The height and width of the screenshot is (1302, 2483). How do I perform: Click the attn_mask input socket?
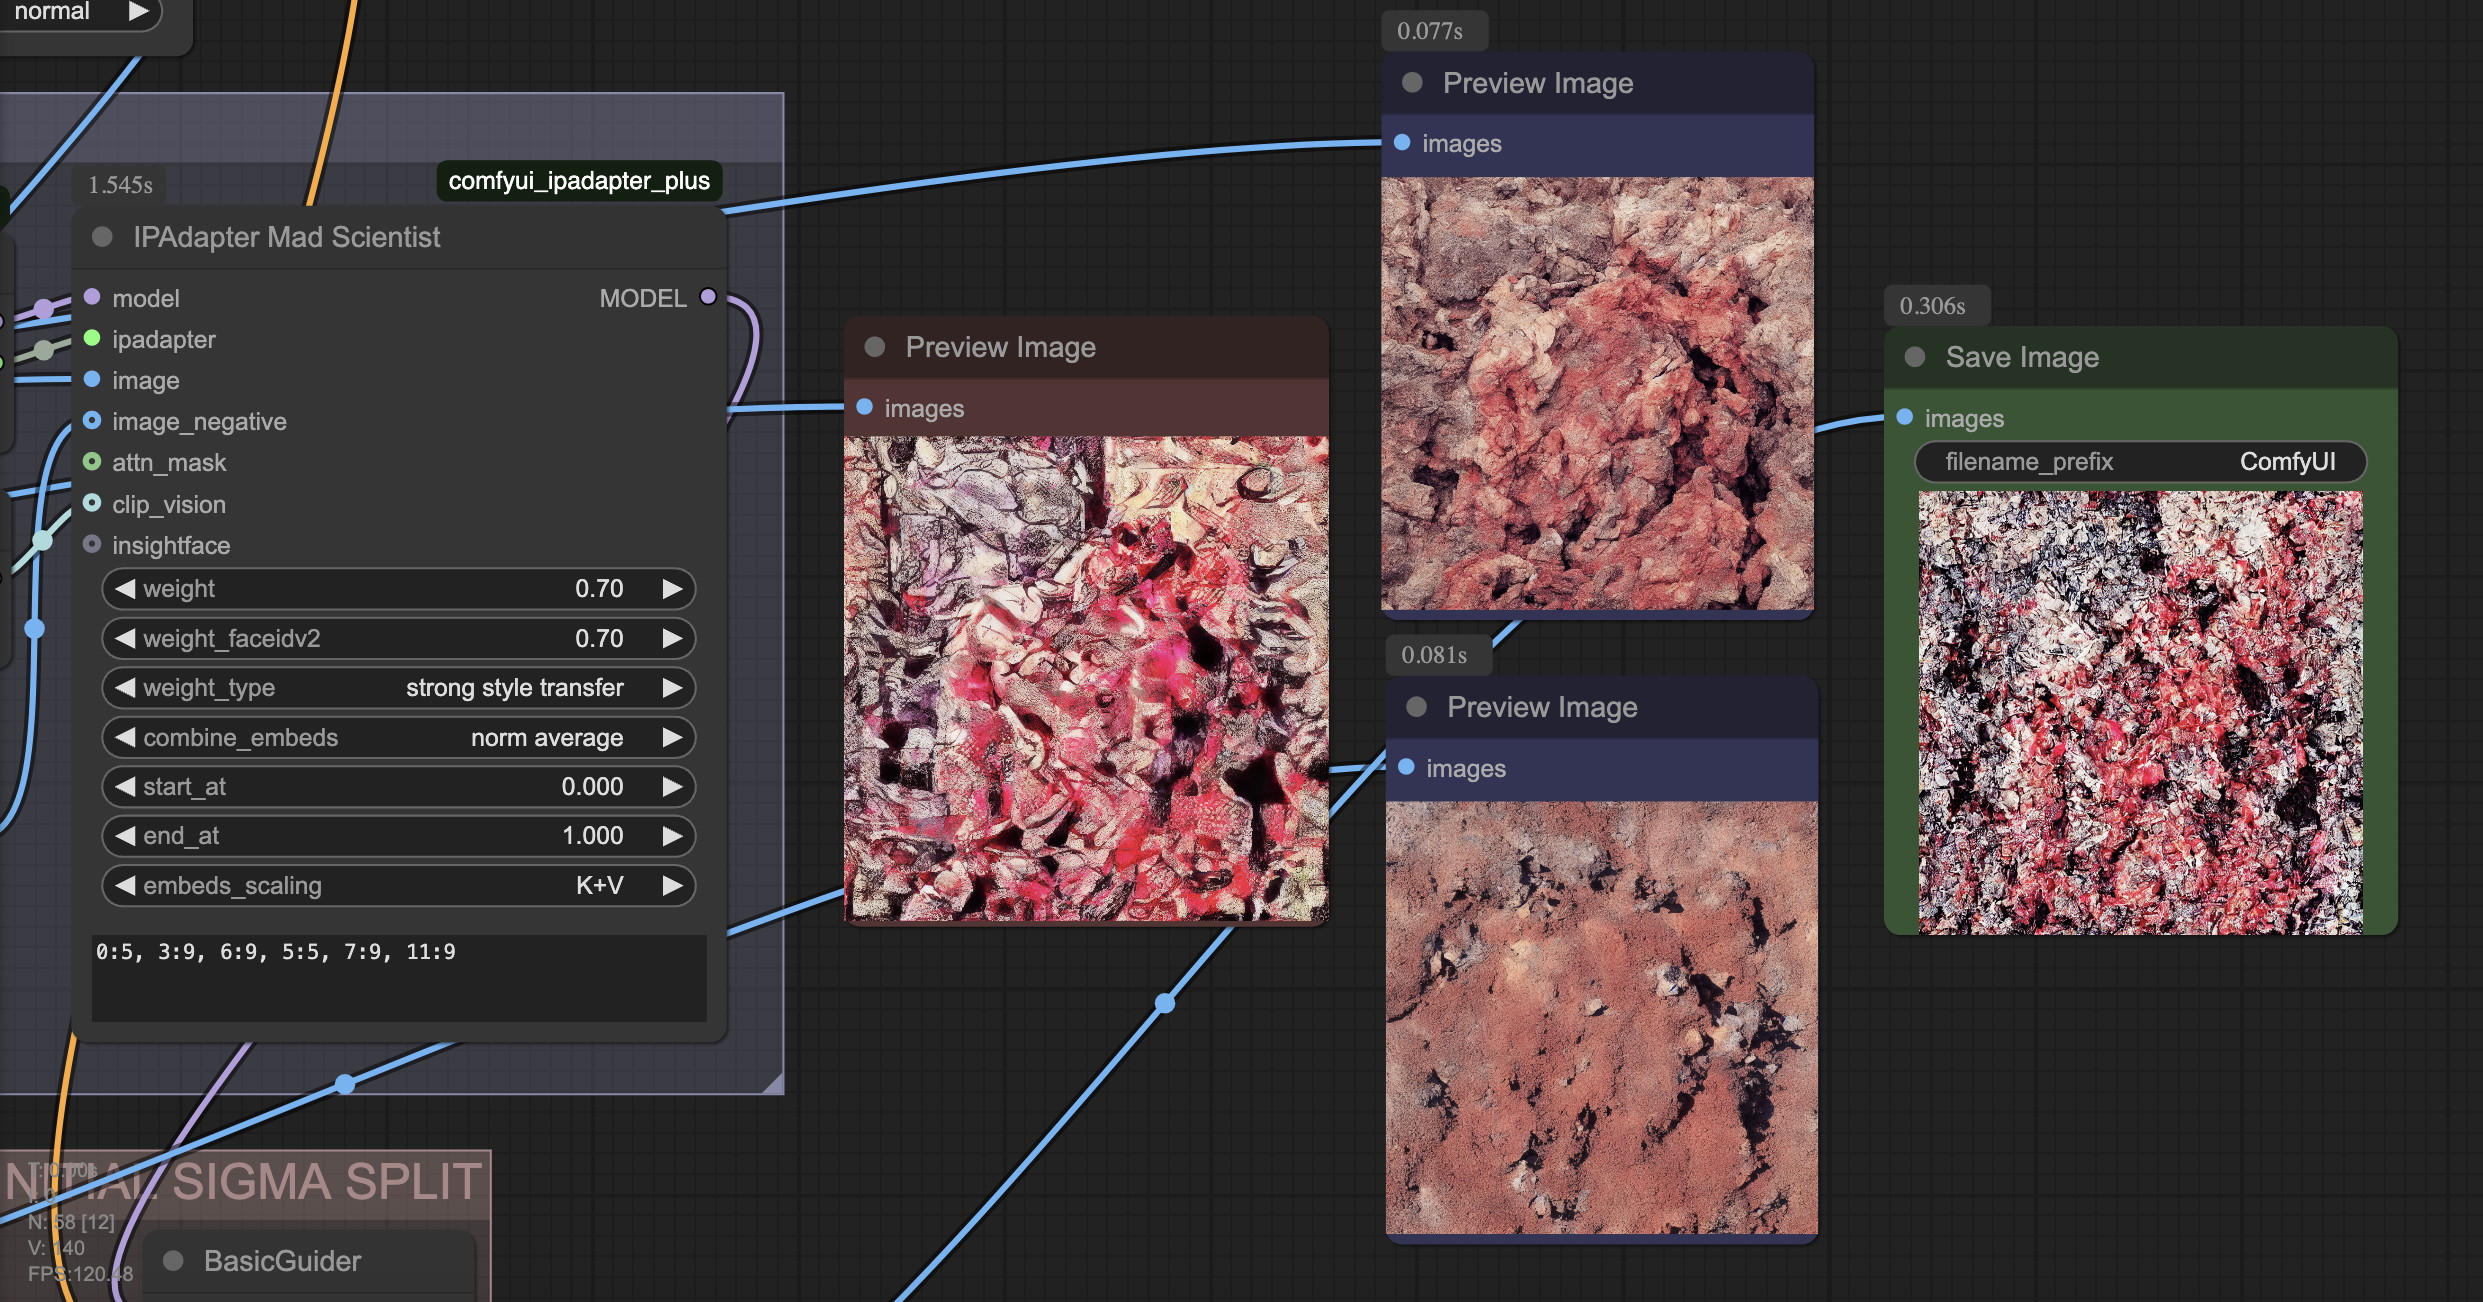(92, 462)
